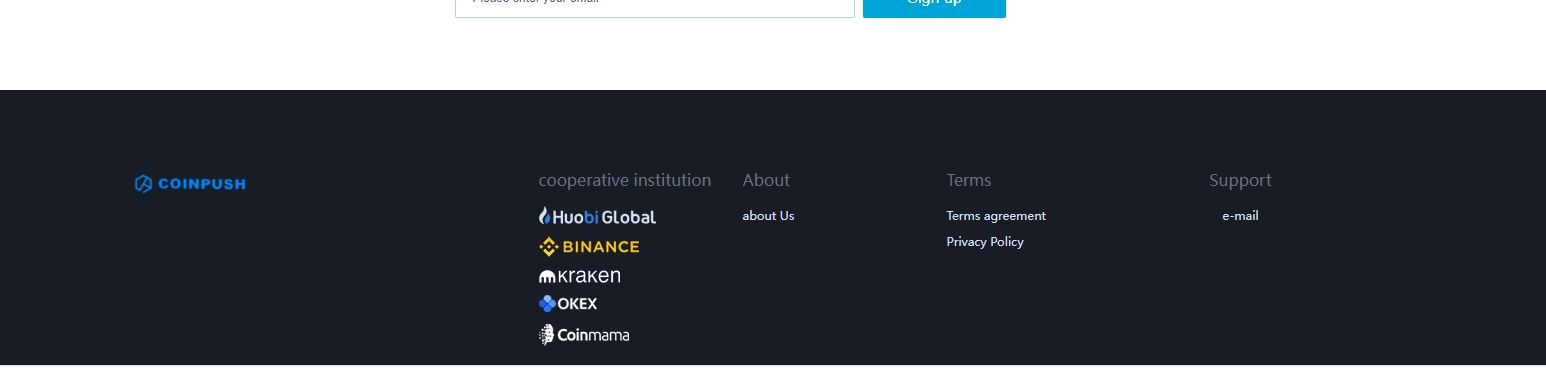Click the OKEX blue dots icon
The image size is (1546, 369).
coord(547,304)
